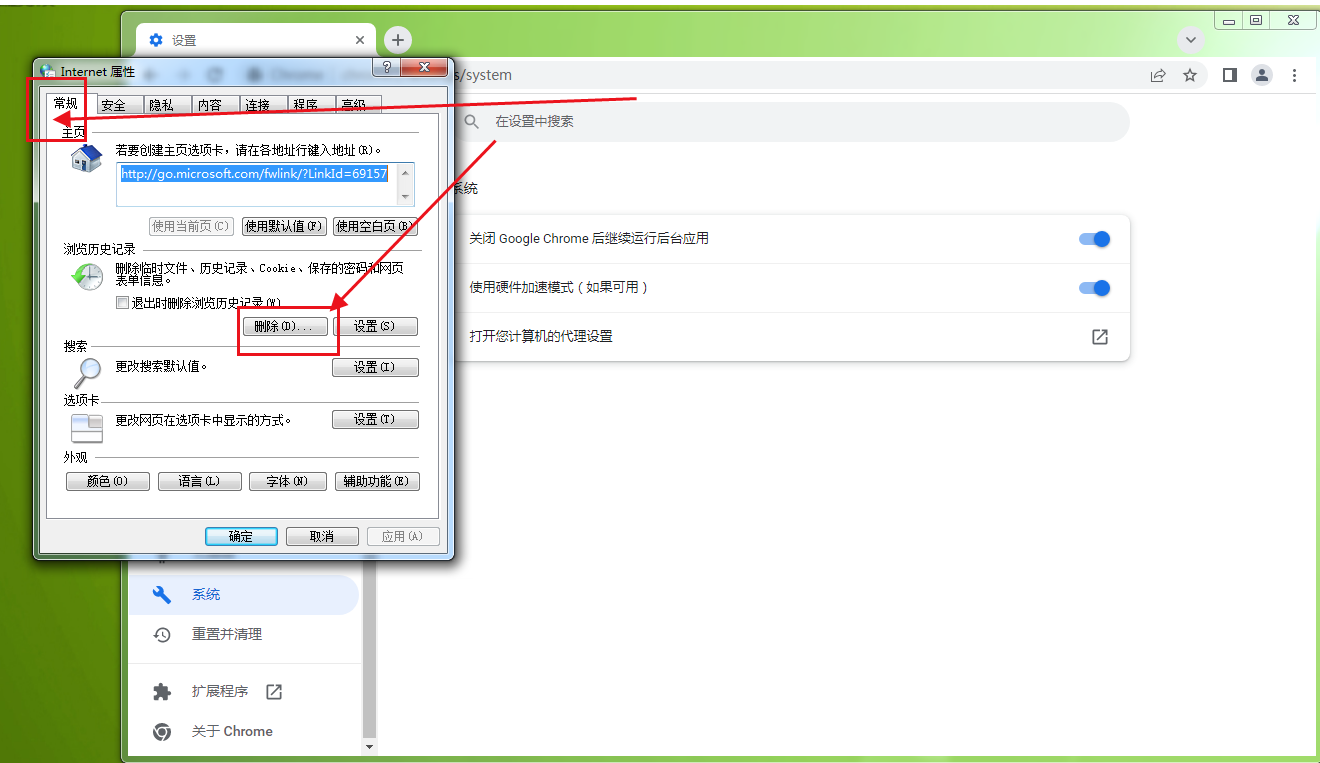Click 辅助功能(E) button

(x=377, y=482)
